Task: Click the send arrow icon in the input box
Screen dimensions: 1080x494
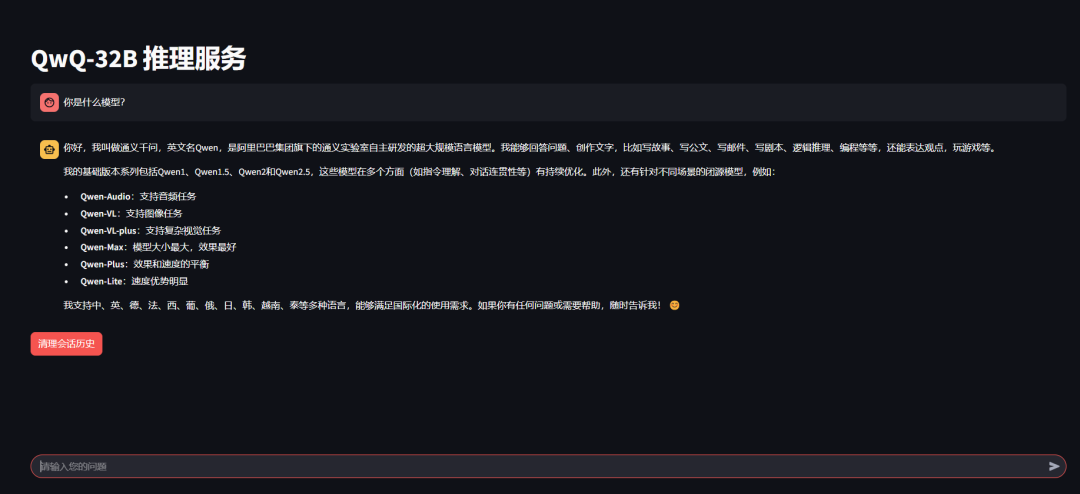Action: pos(1054,466)
